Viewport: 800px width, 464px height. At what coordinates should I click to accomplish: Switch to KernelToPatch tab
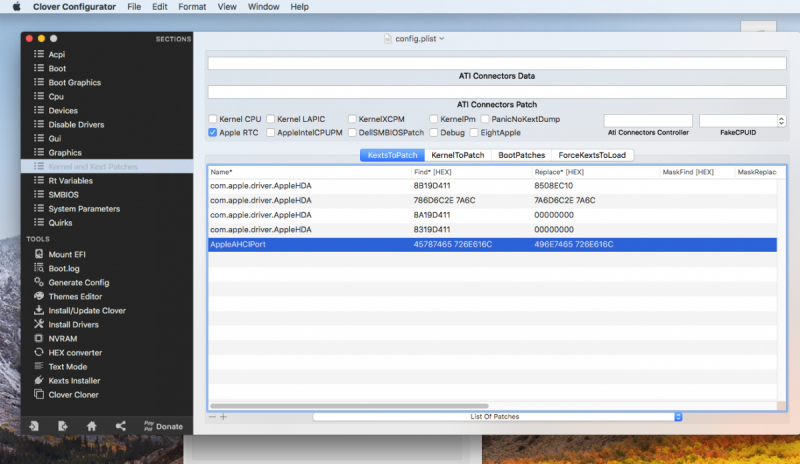(458, 155)
